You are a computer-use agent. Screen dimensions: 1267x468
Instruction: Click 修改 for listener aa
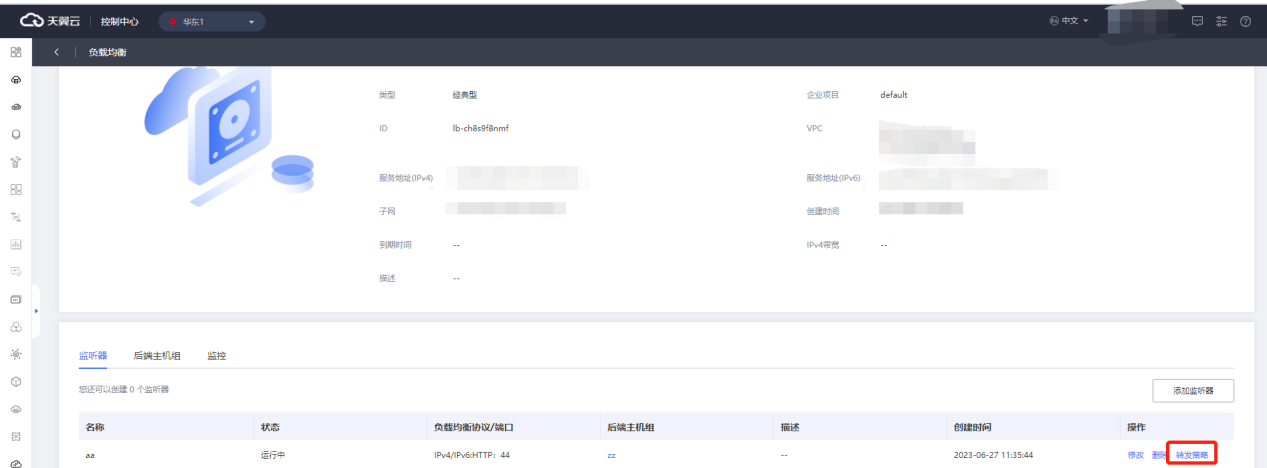point(1135,455)
